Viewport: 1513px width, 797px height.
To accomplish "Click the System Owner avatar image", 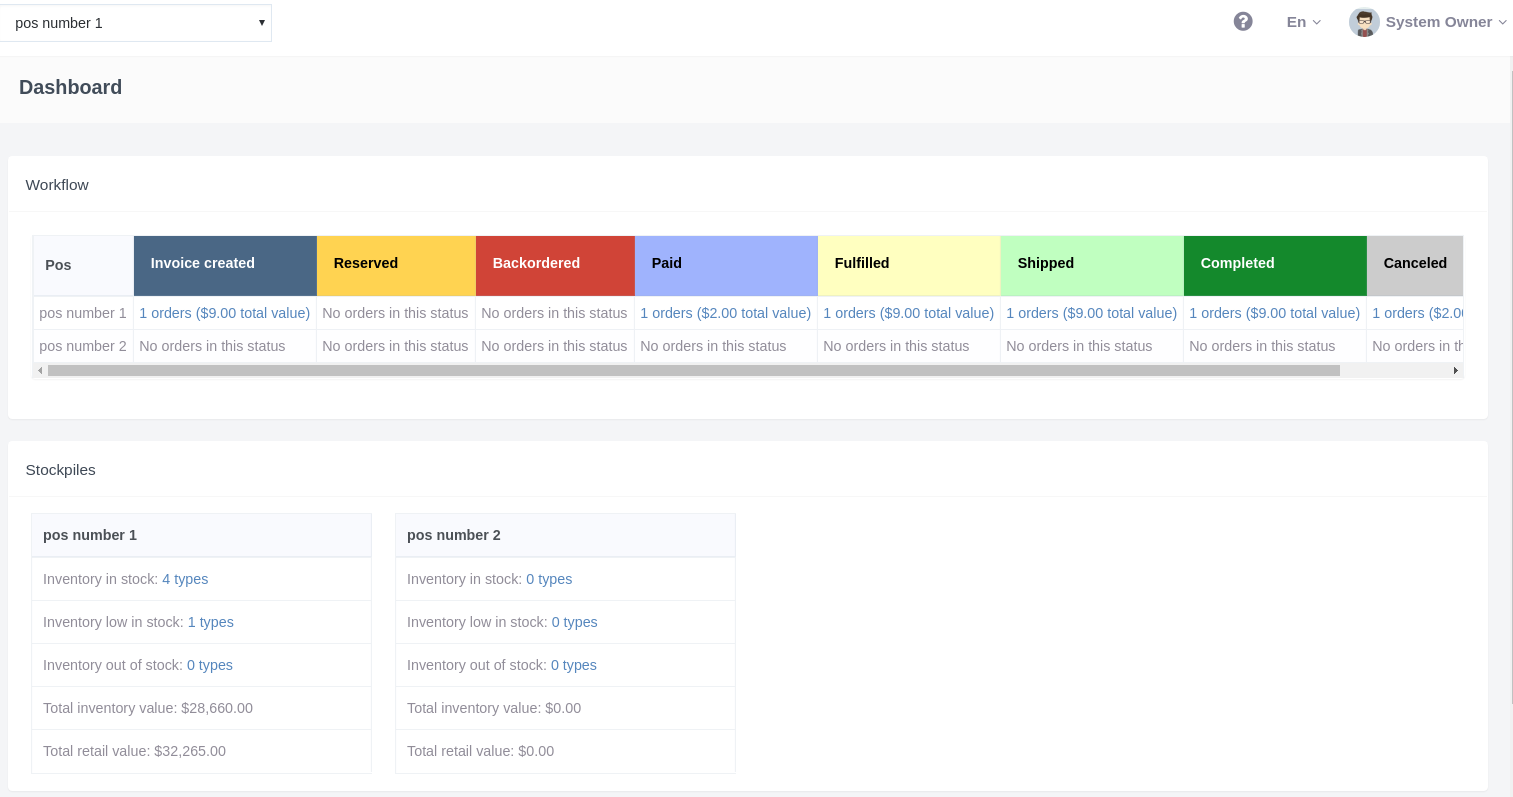I will click(x=1364, y=22).
